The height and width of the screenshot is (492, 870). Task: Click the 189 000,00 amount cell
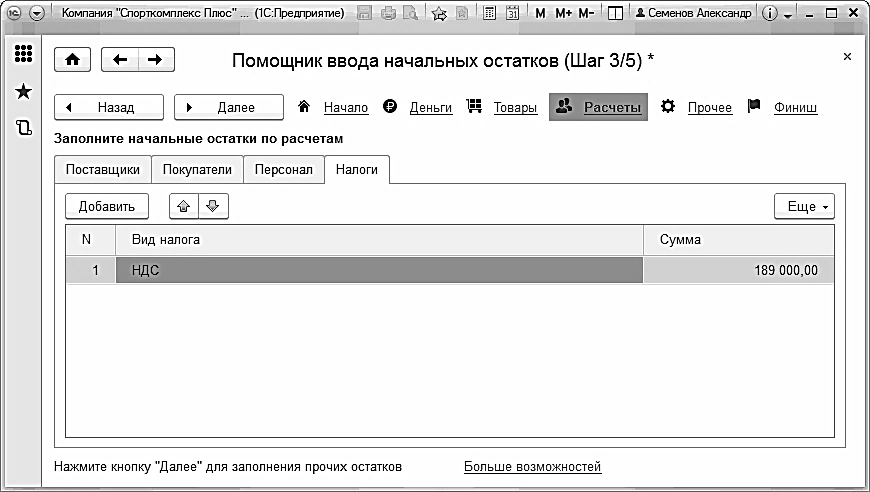pos(739,270)
